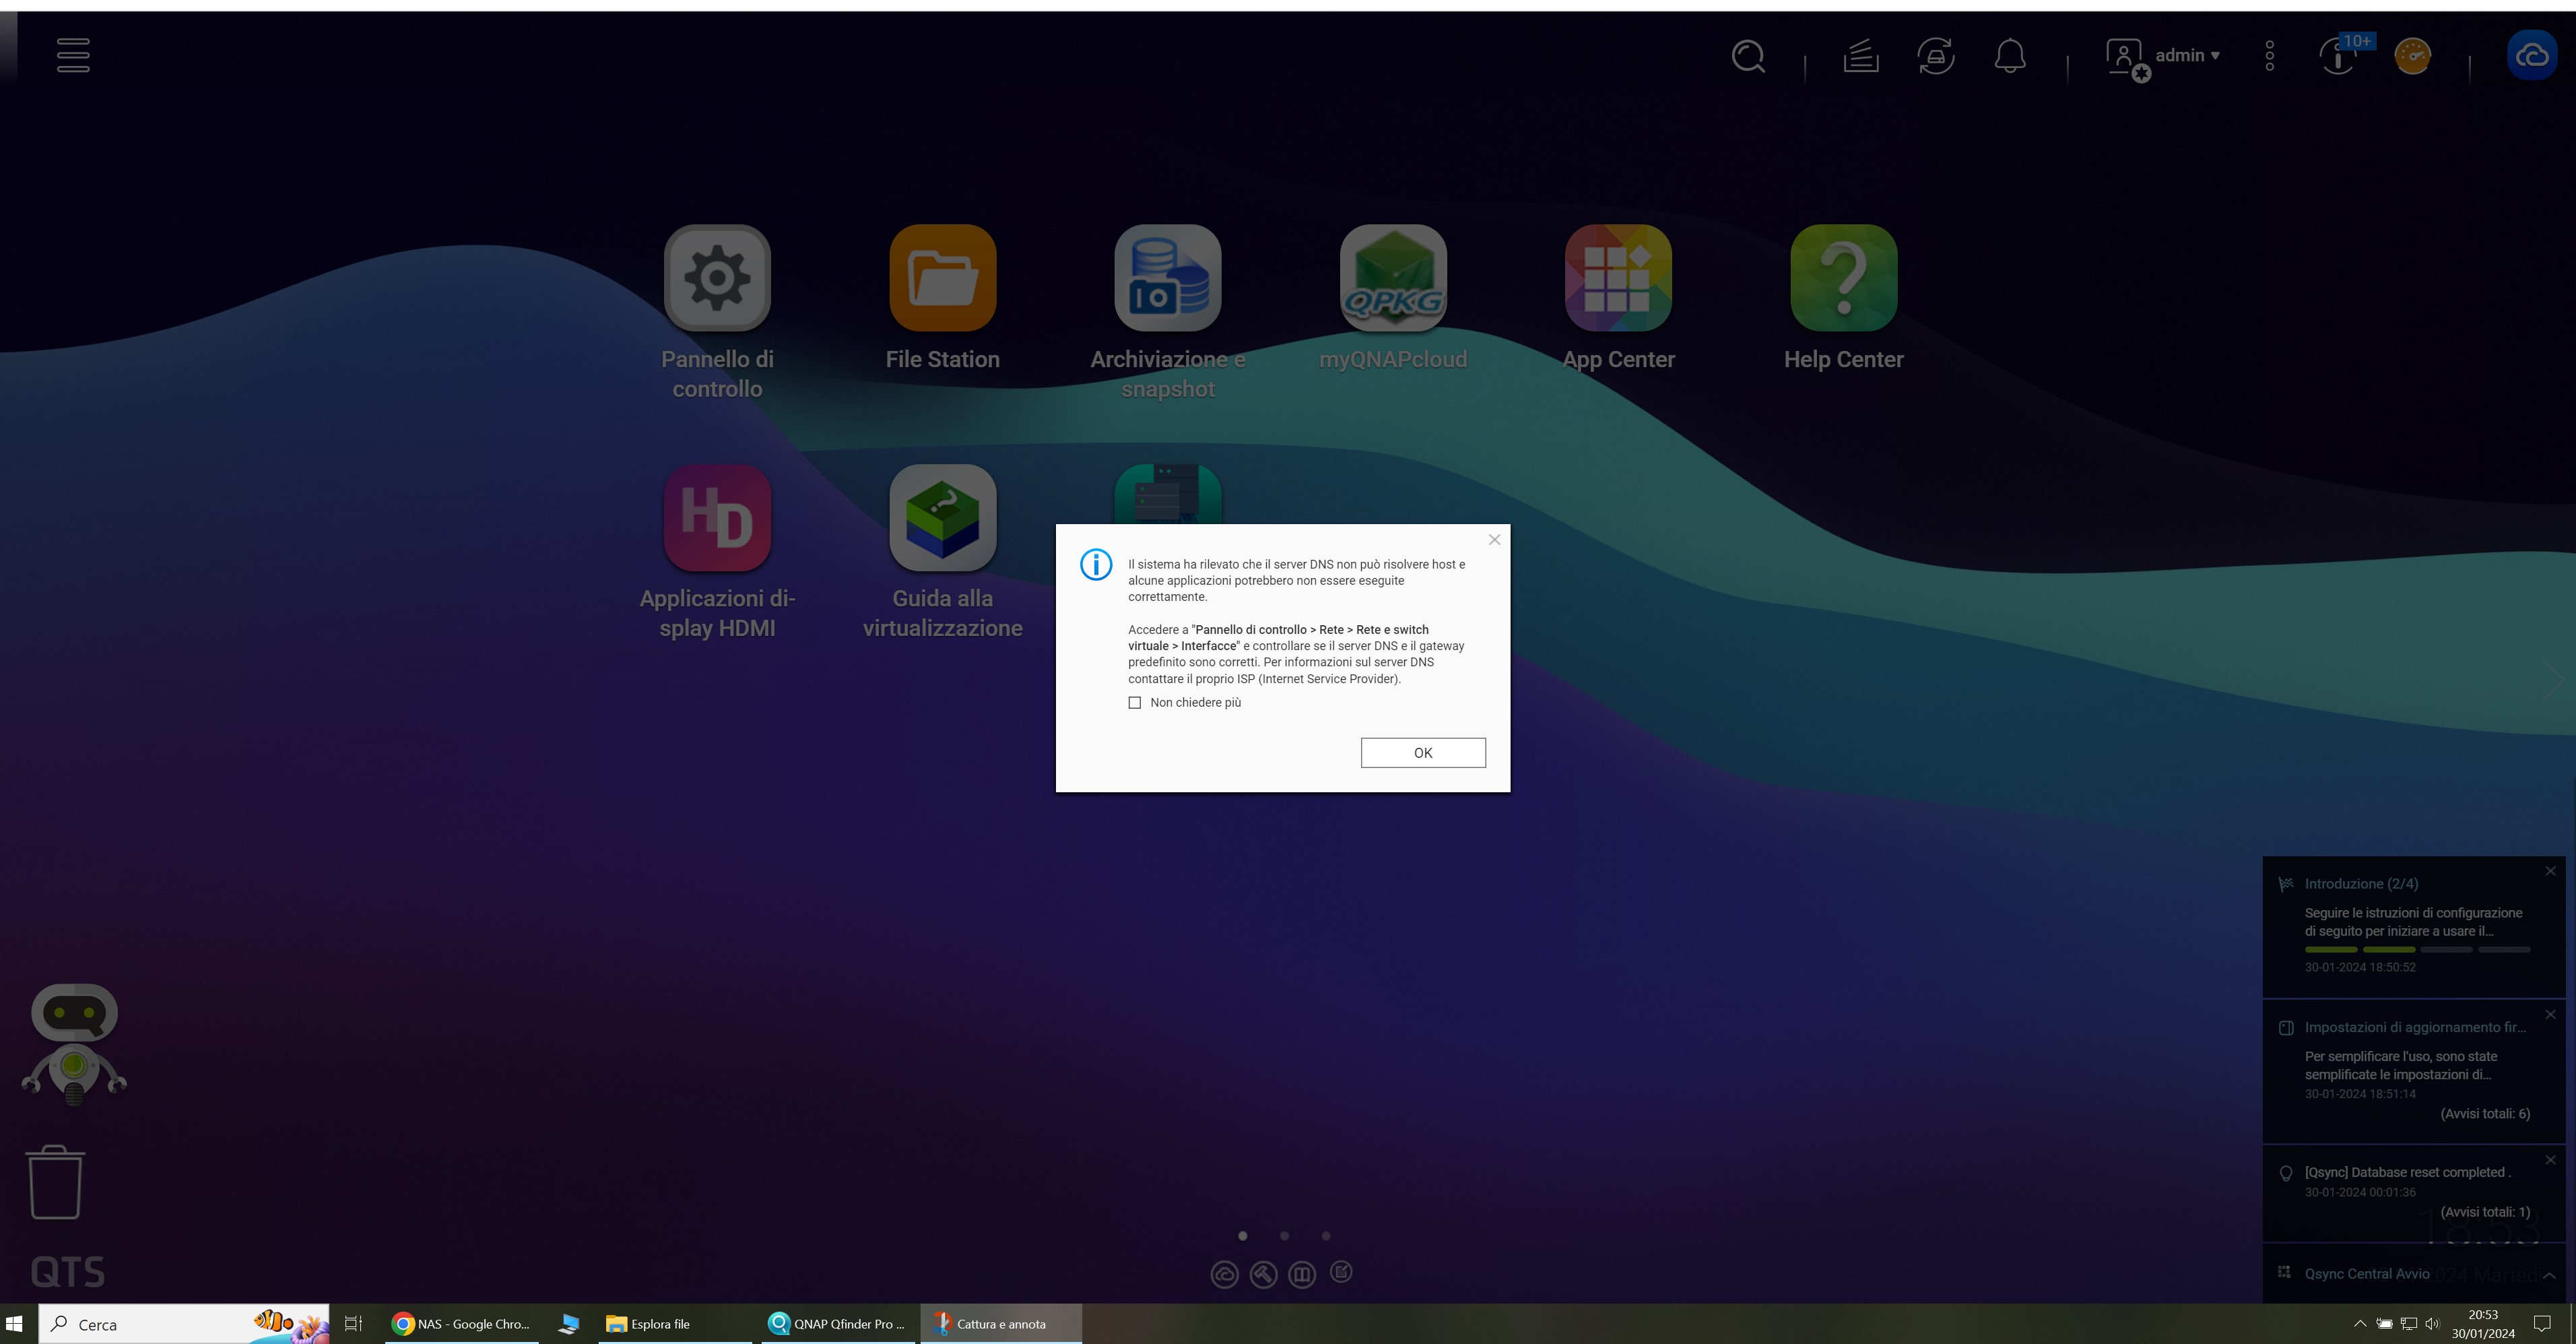Click OK in the DNS dialog
The image size is (2576, 1344).
click(1422, 753)
